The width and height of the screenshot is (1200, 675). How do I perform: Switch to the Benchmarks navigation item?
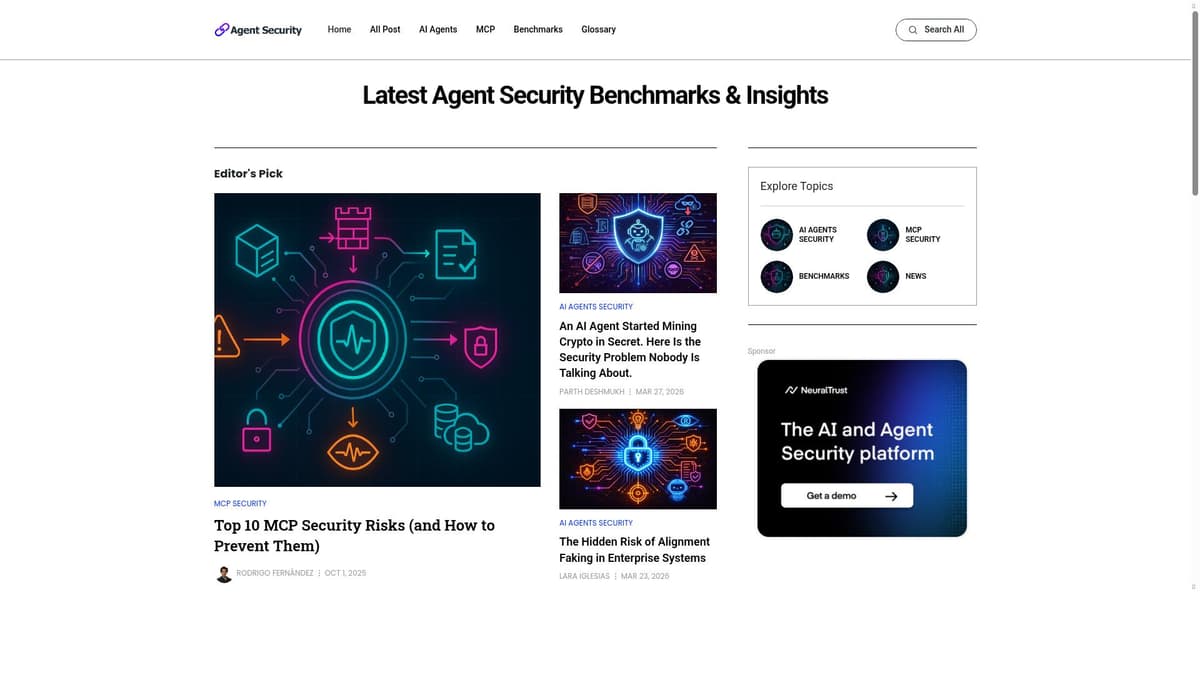click(538, 29)
